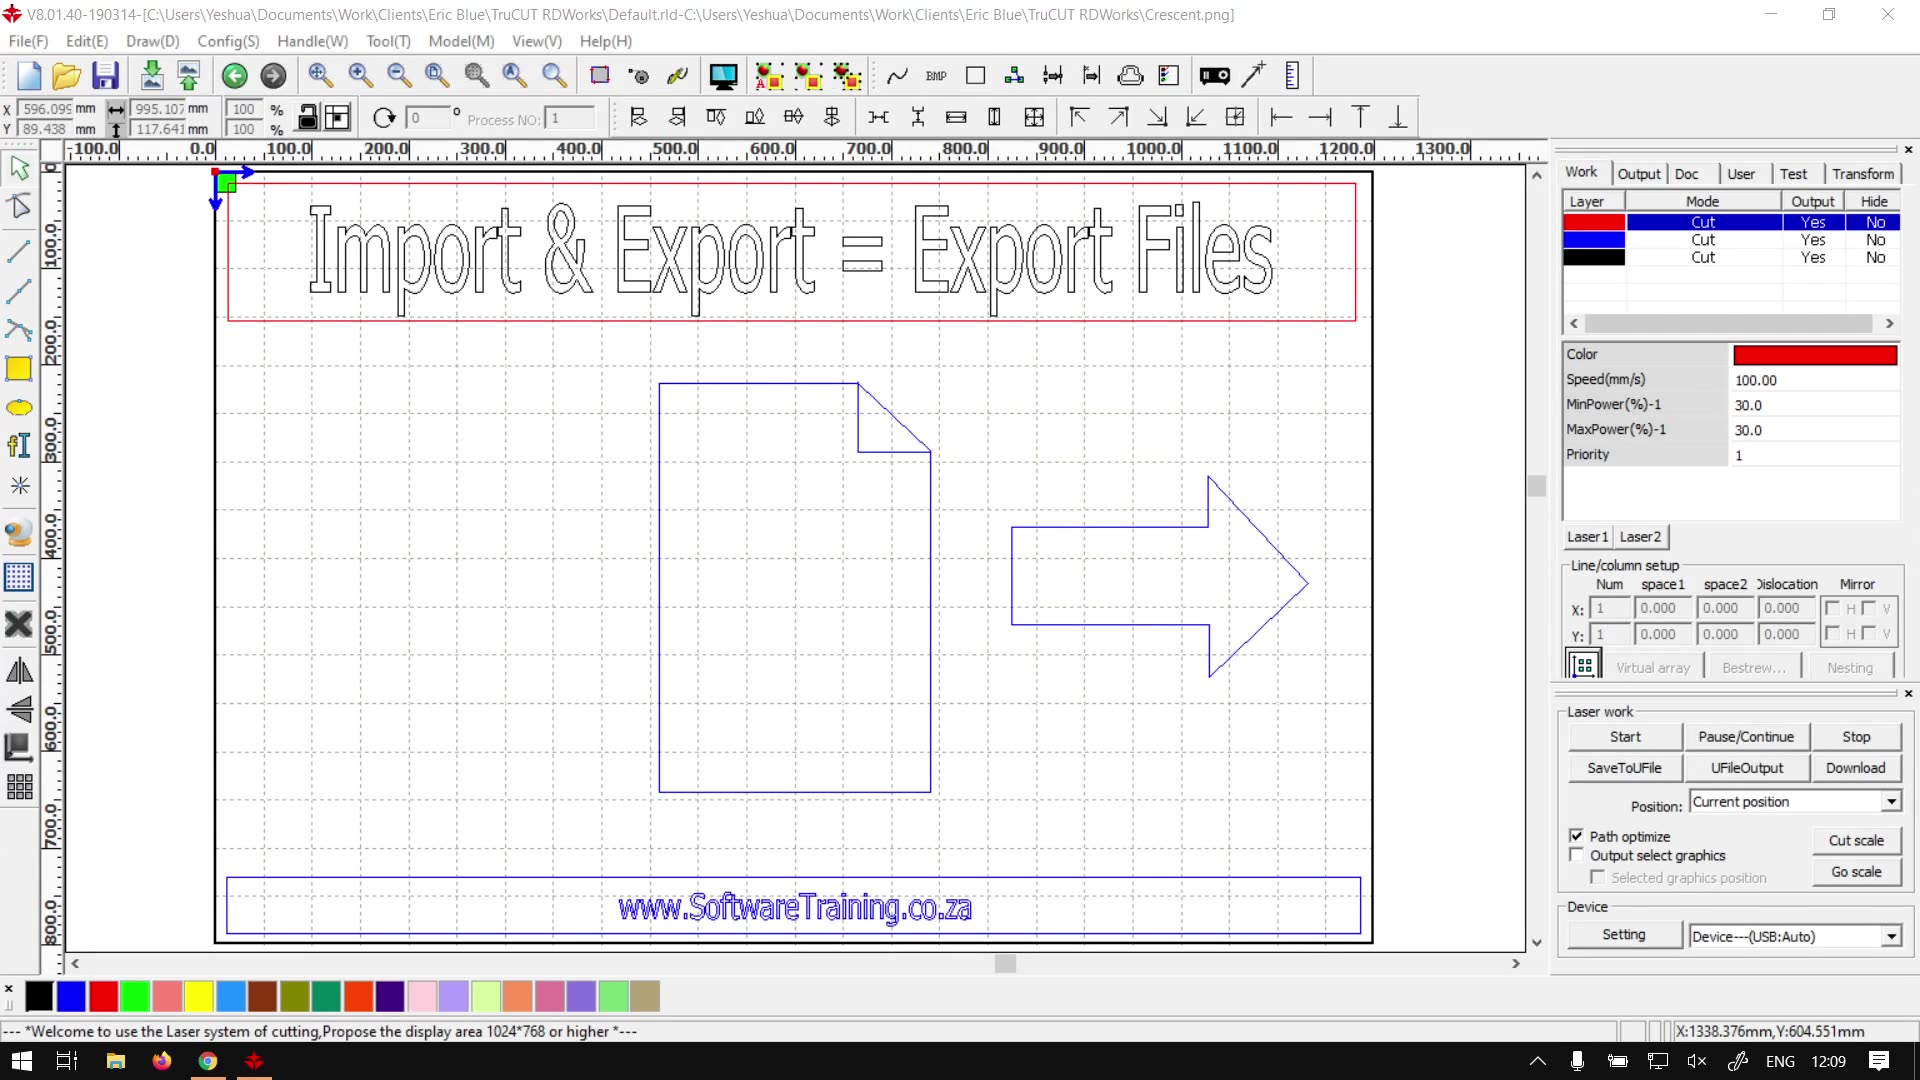Screen dimensions: 1920x1080
Task: Select the text tool in left toolbar
Action: [x=19, y=446]
